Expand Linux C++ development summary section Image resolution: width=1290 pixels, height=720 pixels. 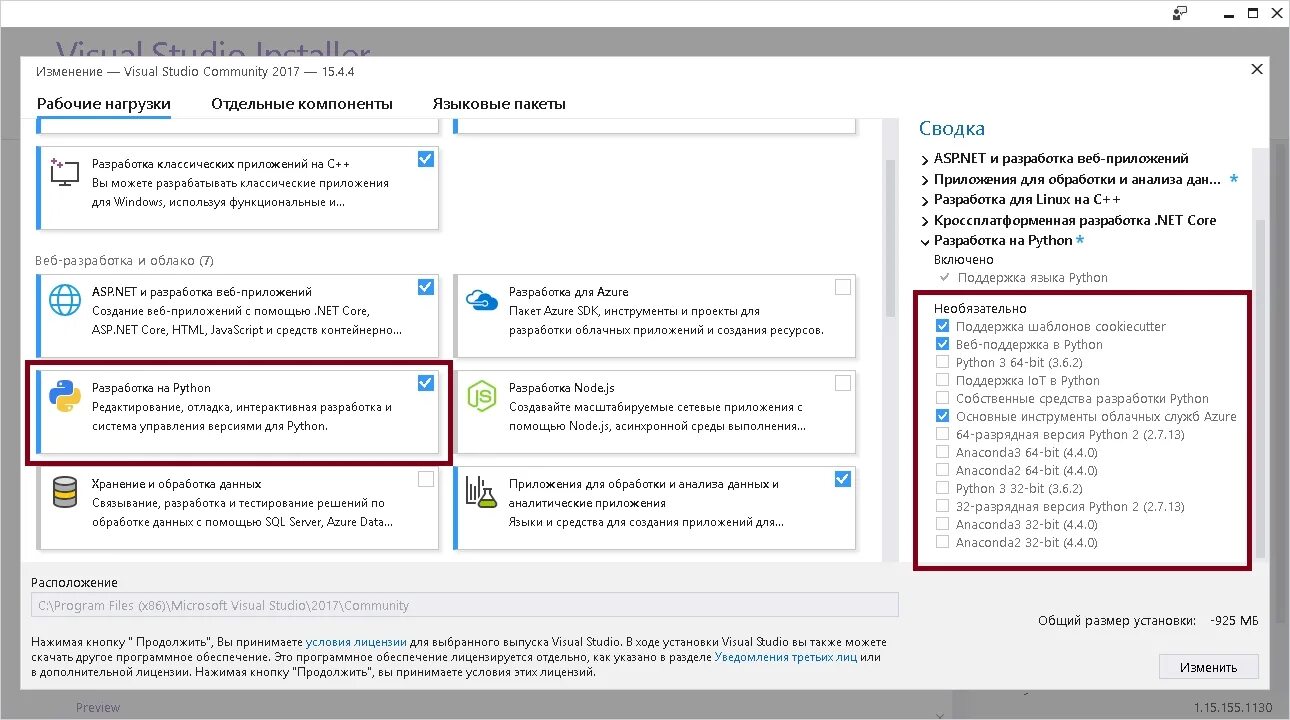tap(925, 200)
